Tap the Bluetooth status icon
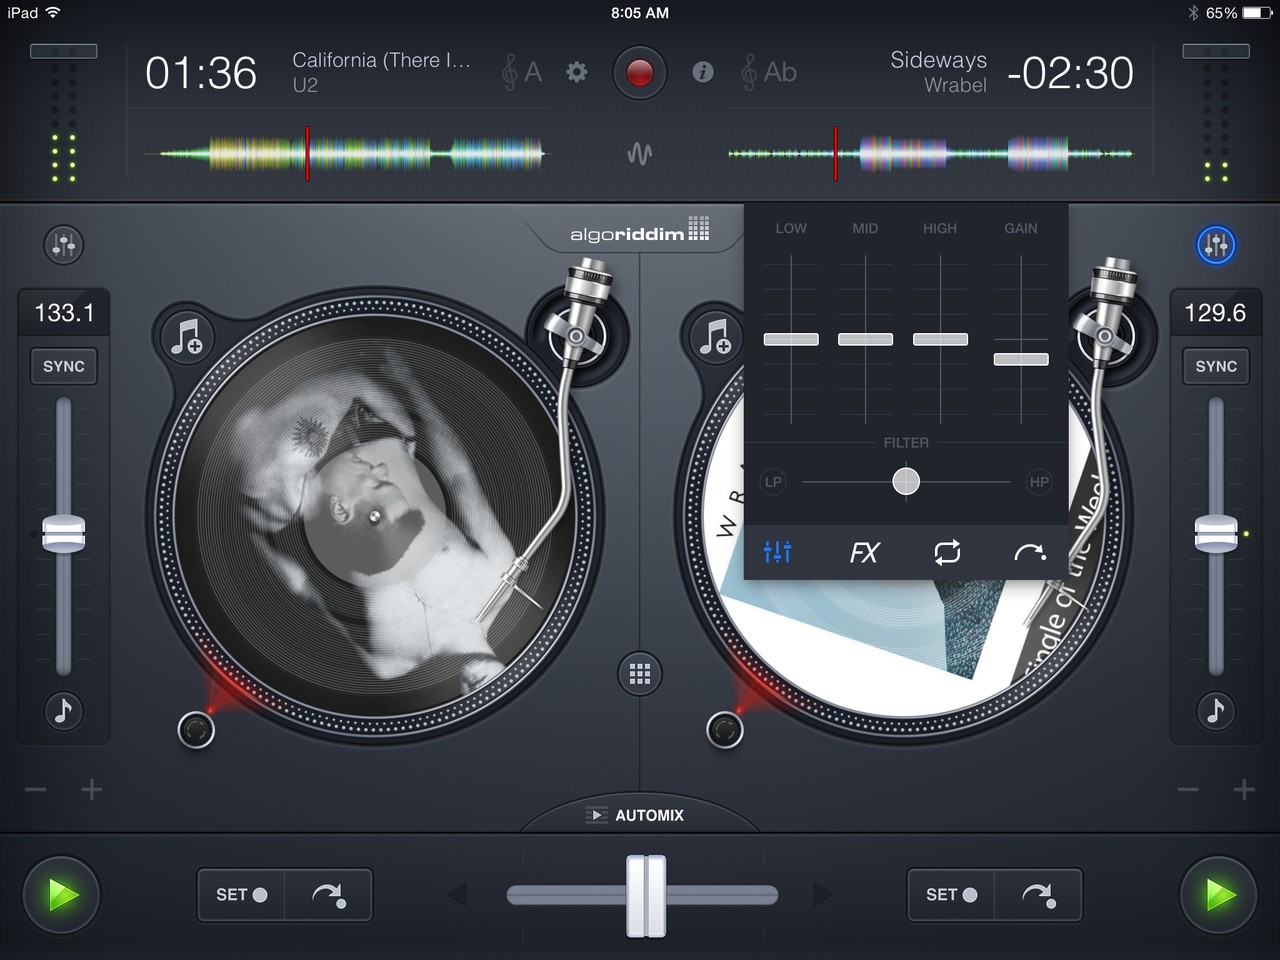 pyautogui.click(x=1193, y=13)
